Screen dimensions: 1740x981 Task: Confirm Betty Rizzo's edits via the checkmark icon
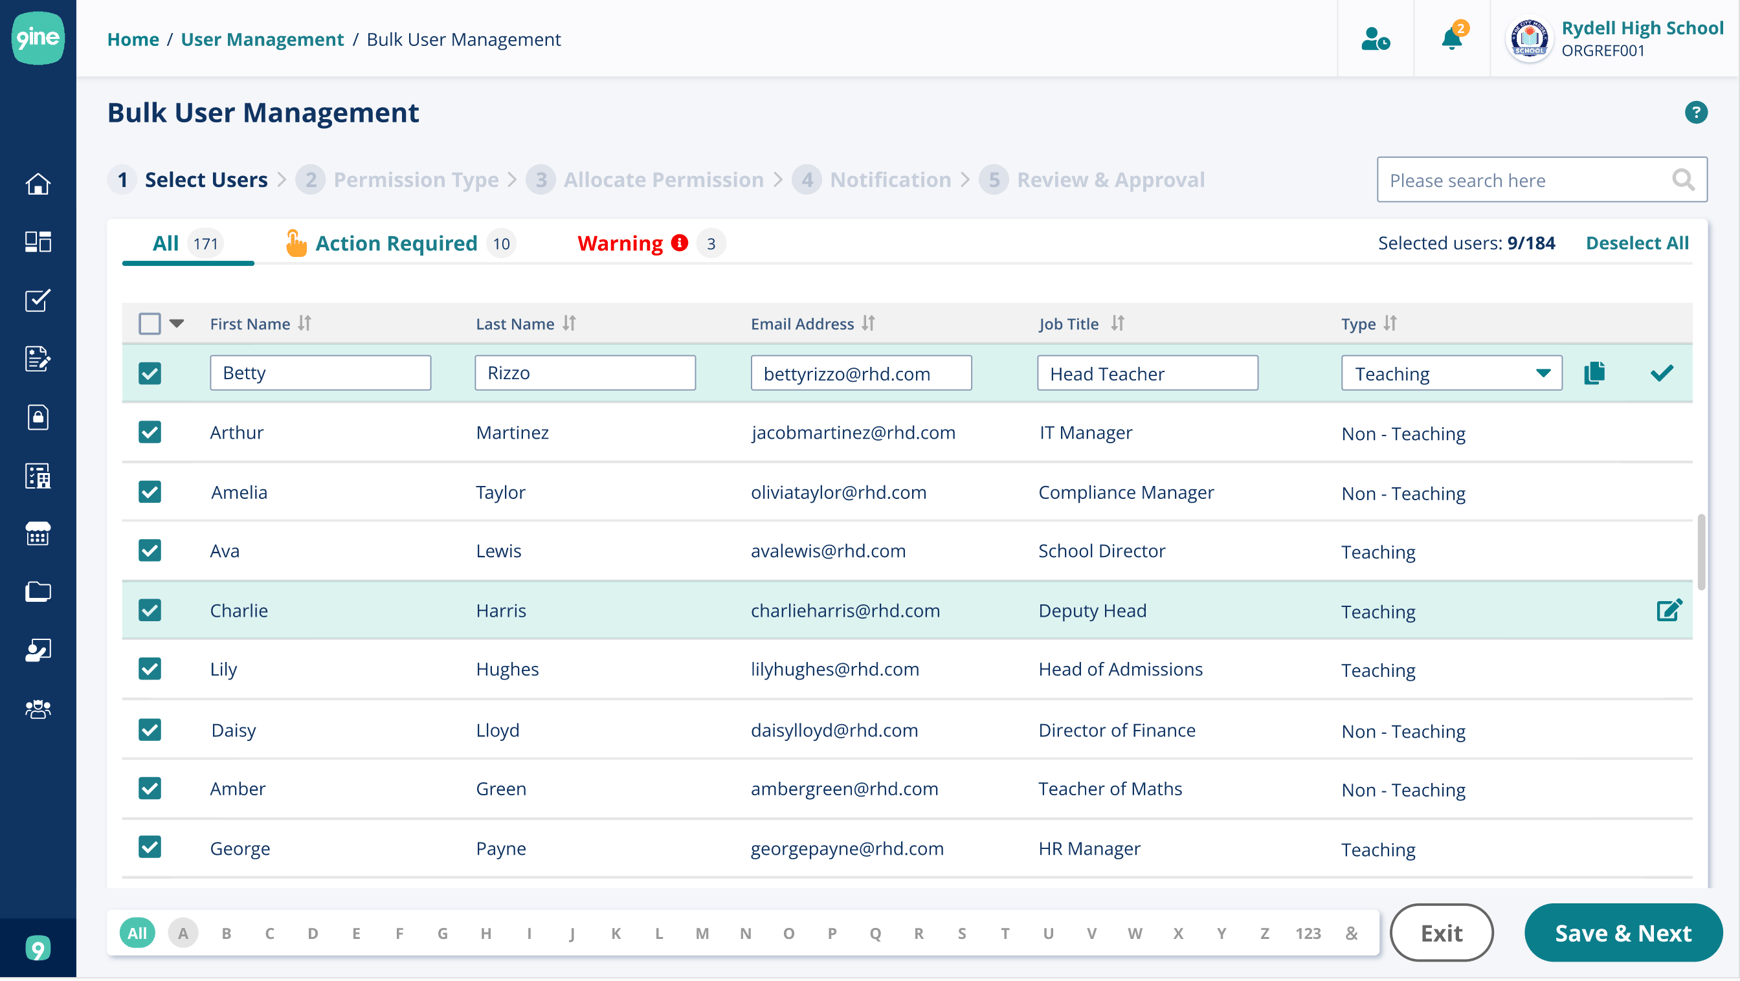click(x=1661, y=372)
